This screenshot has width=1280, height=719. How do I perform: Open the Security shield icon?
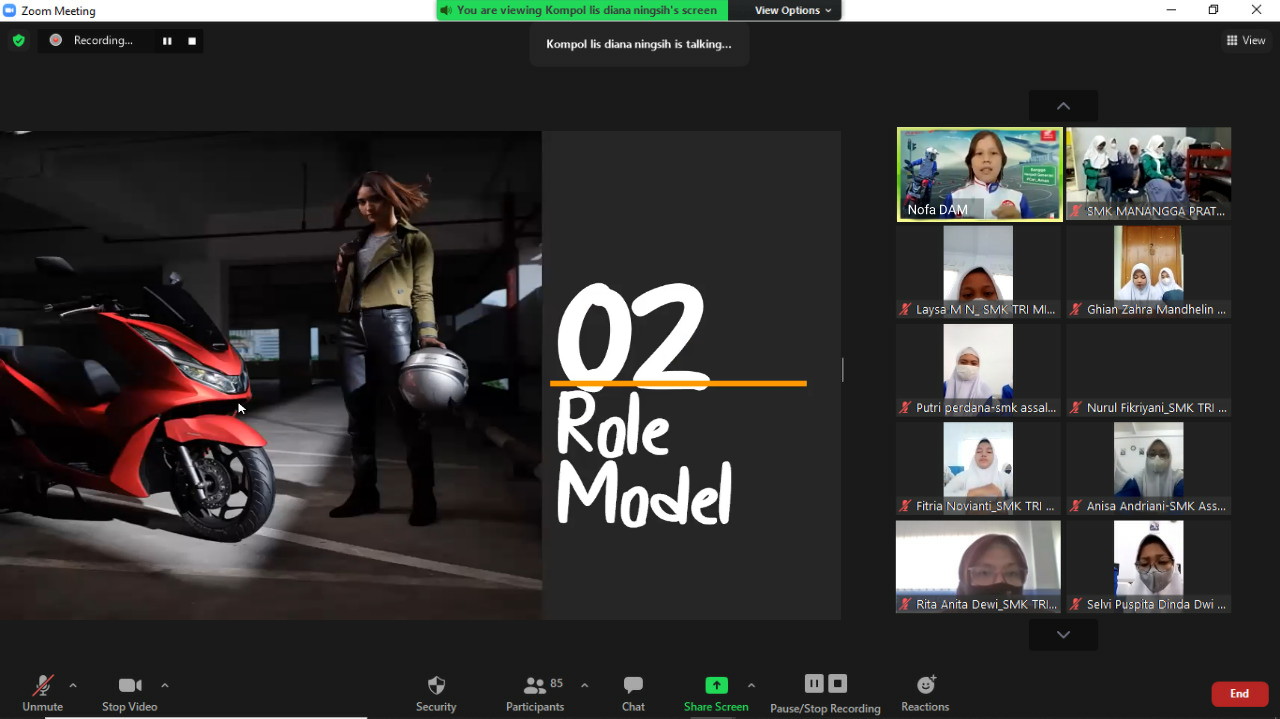click(436, 686)
